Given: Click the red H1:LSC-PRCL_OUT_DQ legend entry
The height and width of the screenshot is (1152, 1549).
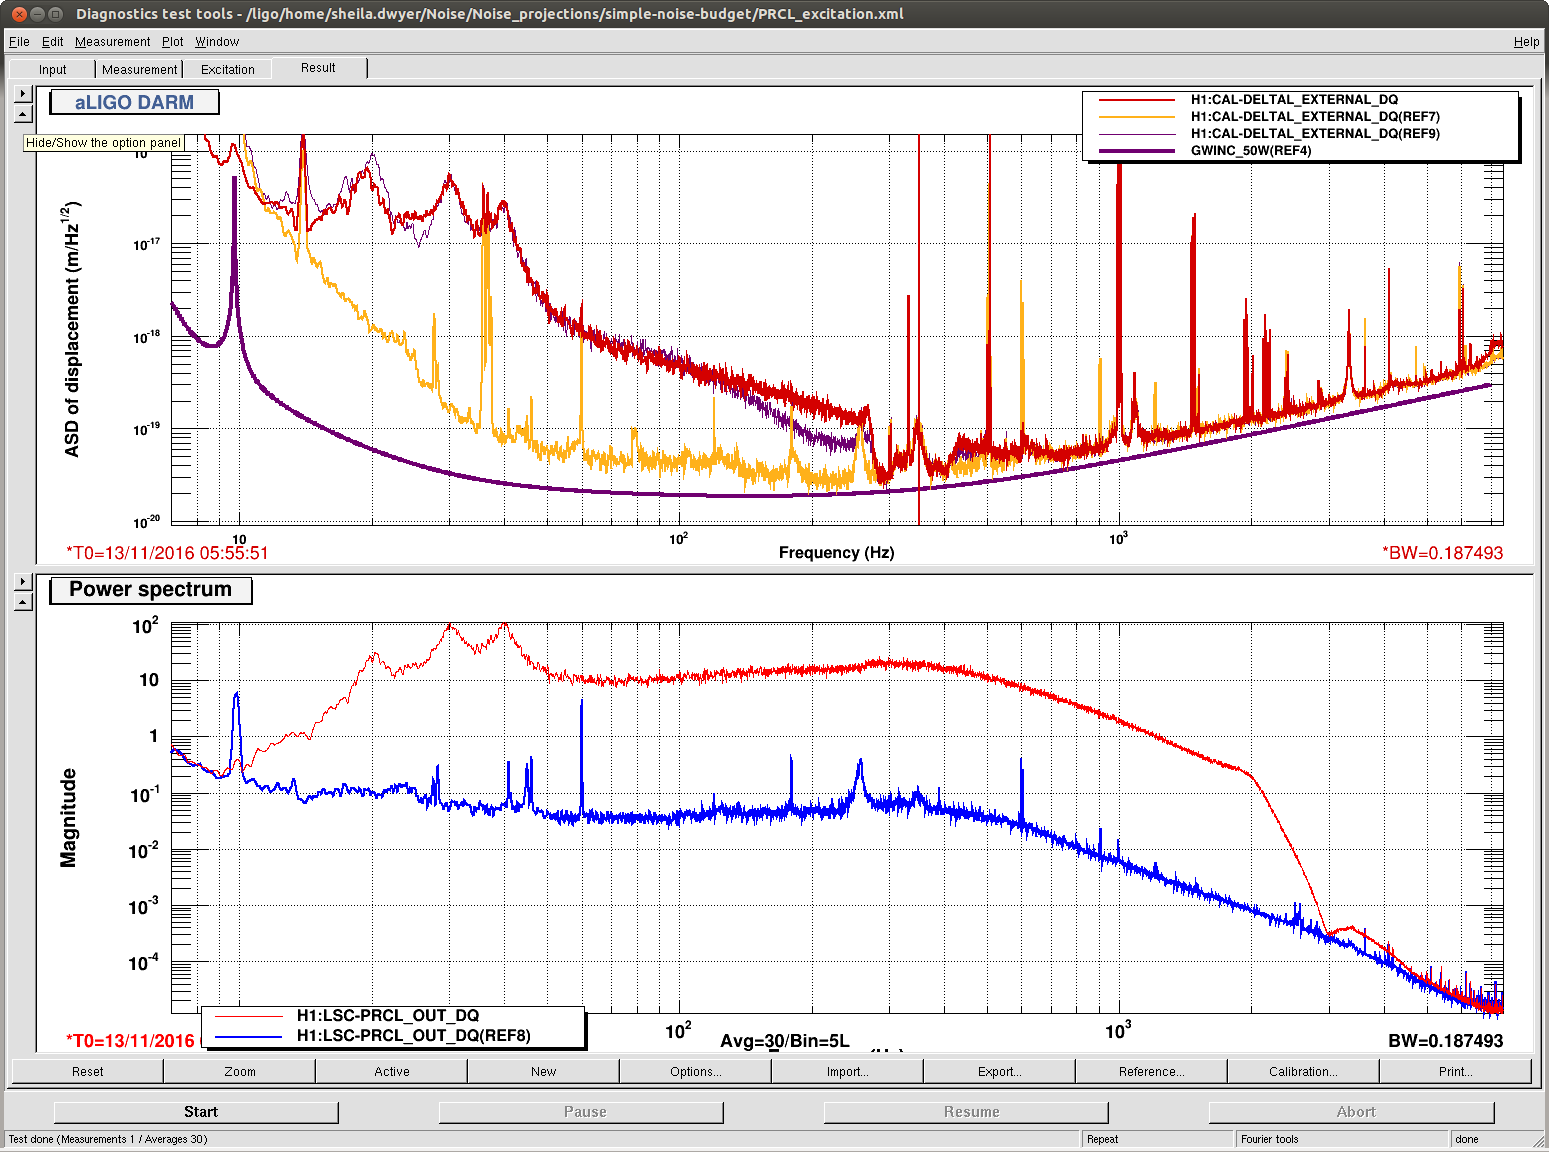Looking at the screenshot, I should [388, 1016].
